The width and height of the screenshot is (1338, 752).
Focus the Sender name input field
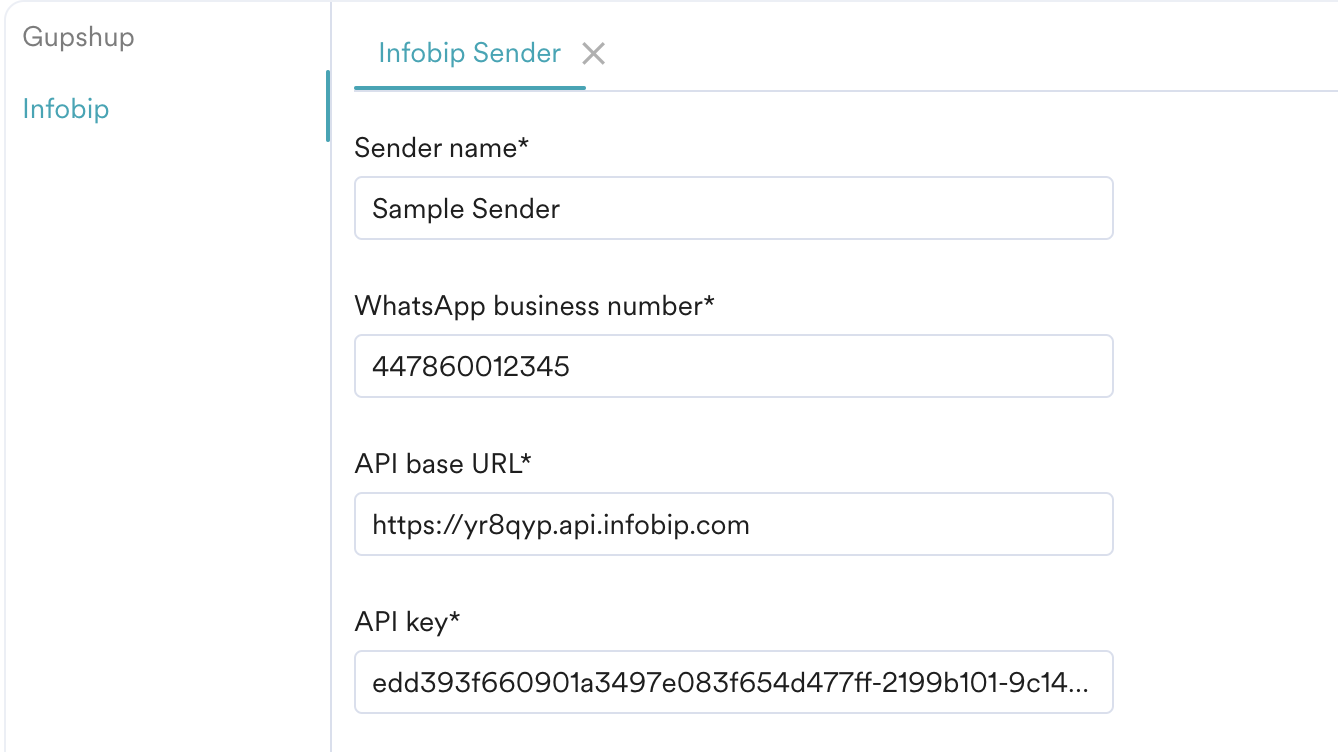[x=734, y=208]
